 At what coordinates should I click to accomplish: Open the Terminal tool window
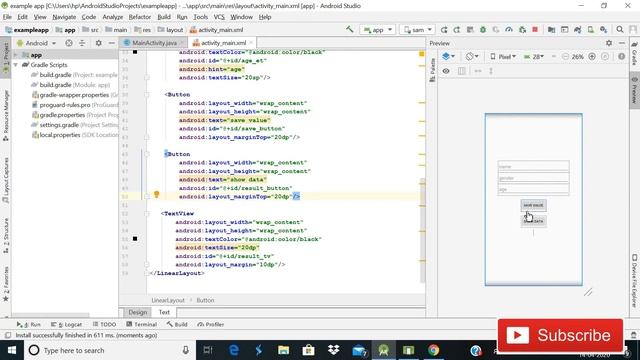142,324
